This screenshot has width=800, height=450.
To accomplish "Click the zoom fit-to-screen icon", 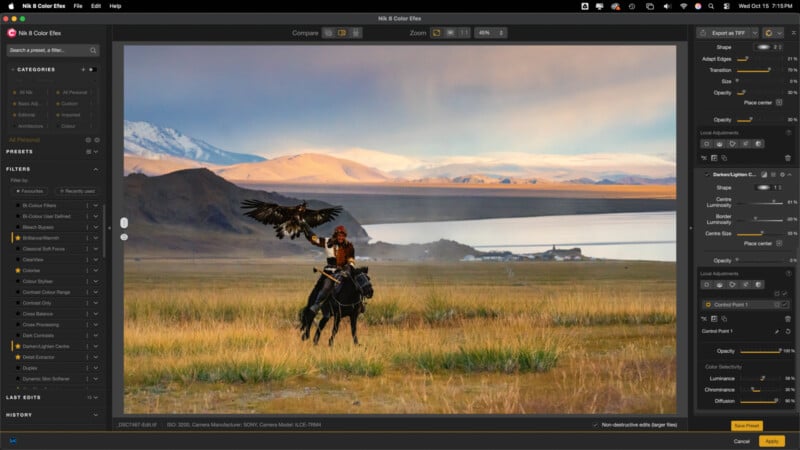I will (436, 33).
